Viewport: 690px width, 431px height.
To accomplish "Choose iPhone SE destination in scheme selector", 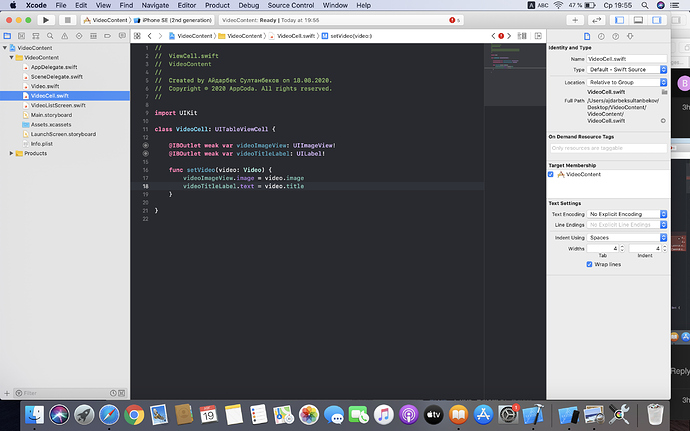I will (173, 20).
